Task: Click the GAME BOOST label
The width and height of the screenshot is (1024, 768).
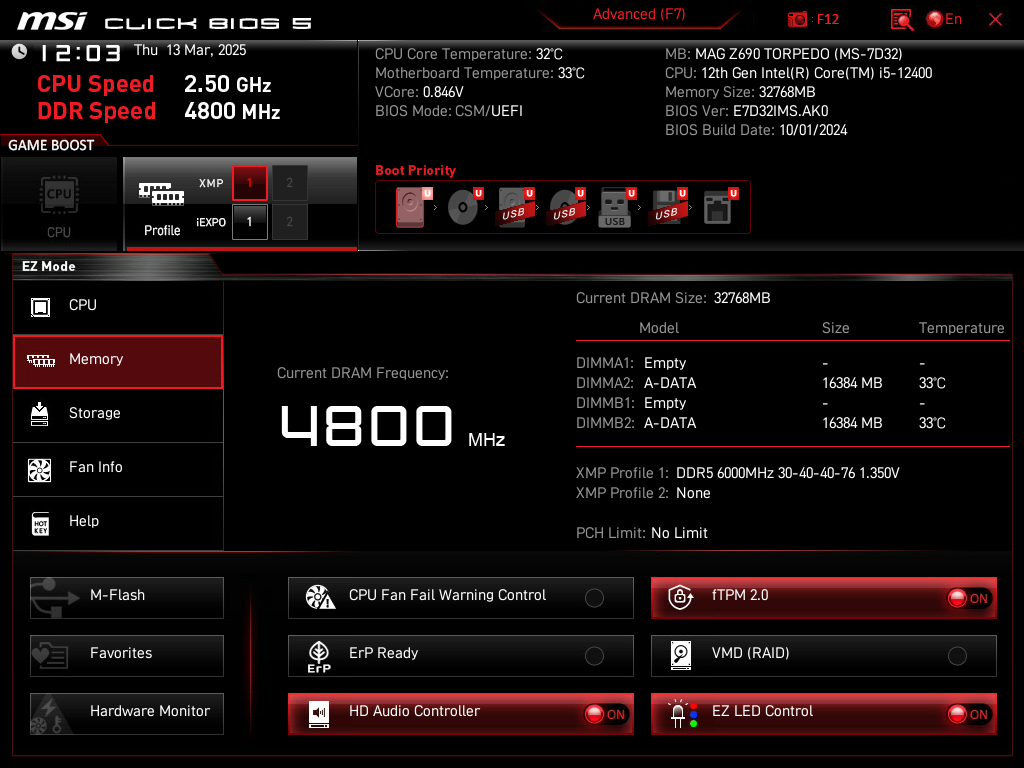Action: (51, 145)
